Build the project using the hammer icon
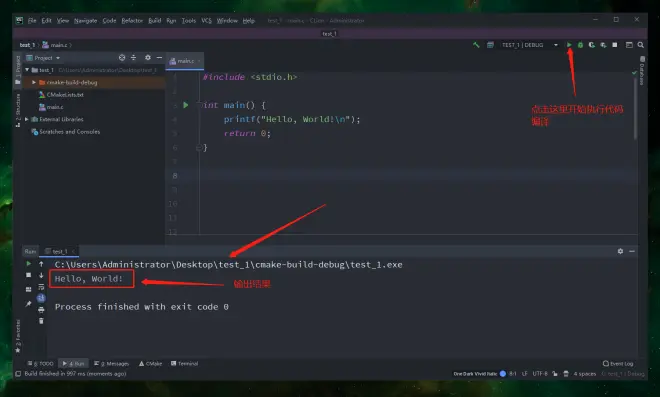 click(x=476, y=45)
